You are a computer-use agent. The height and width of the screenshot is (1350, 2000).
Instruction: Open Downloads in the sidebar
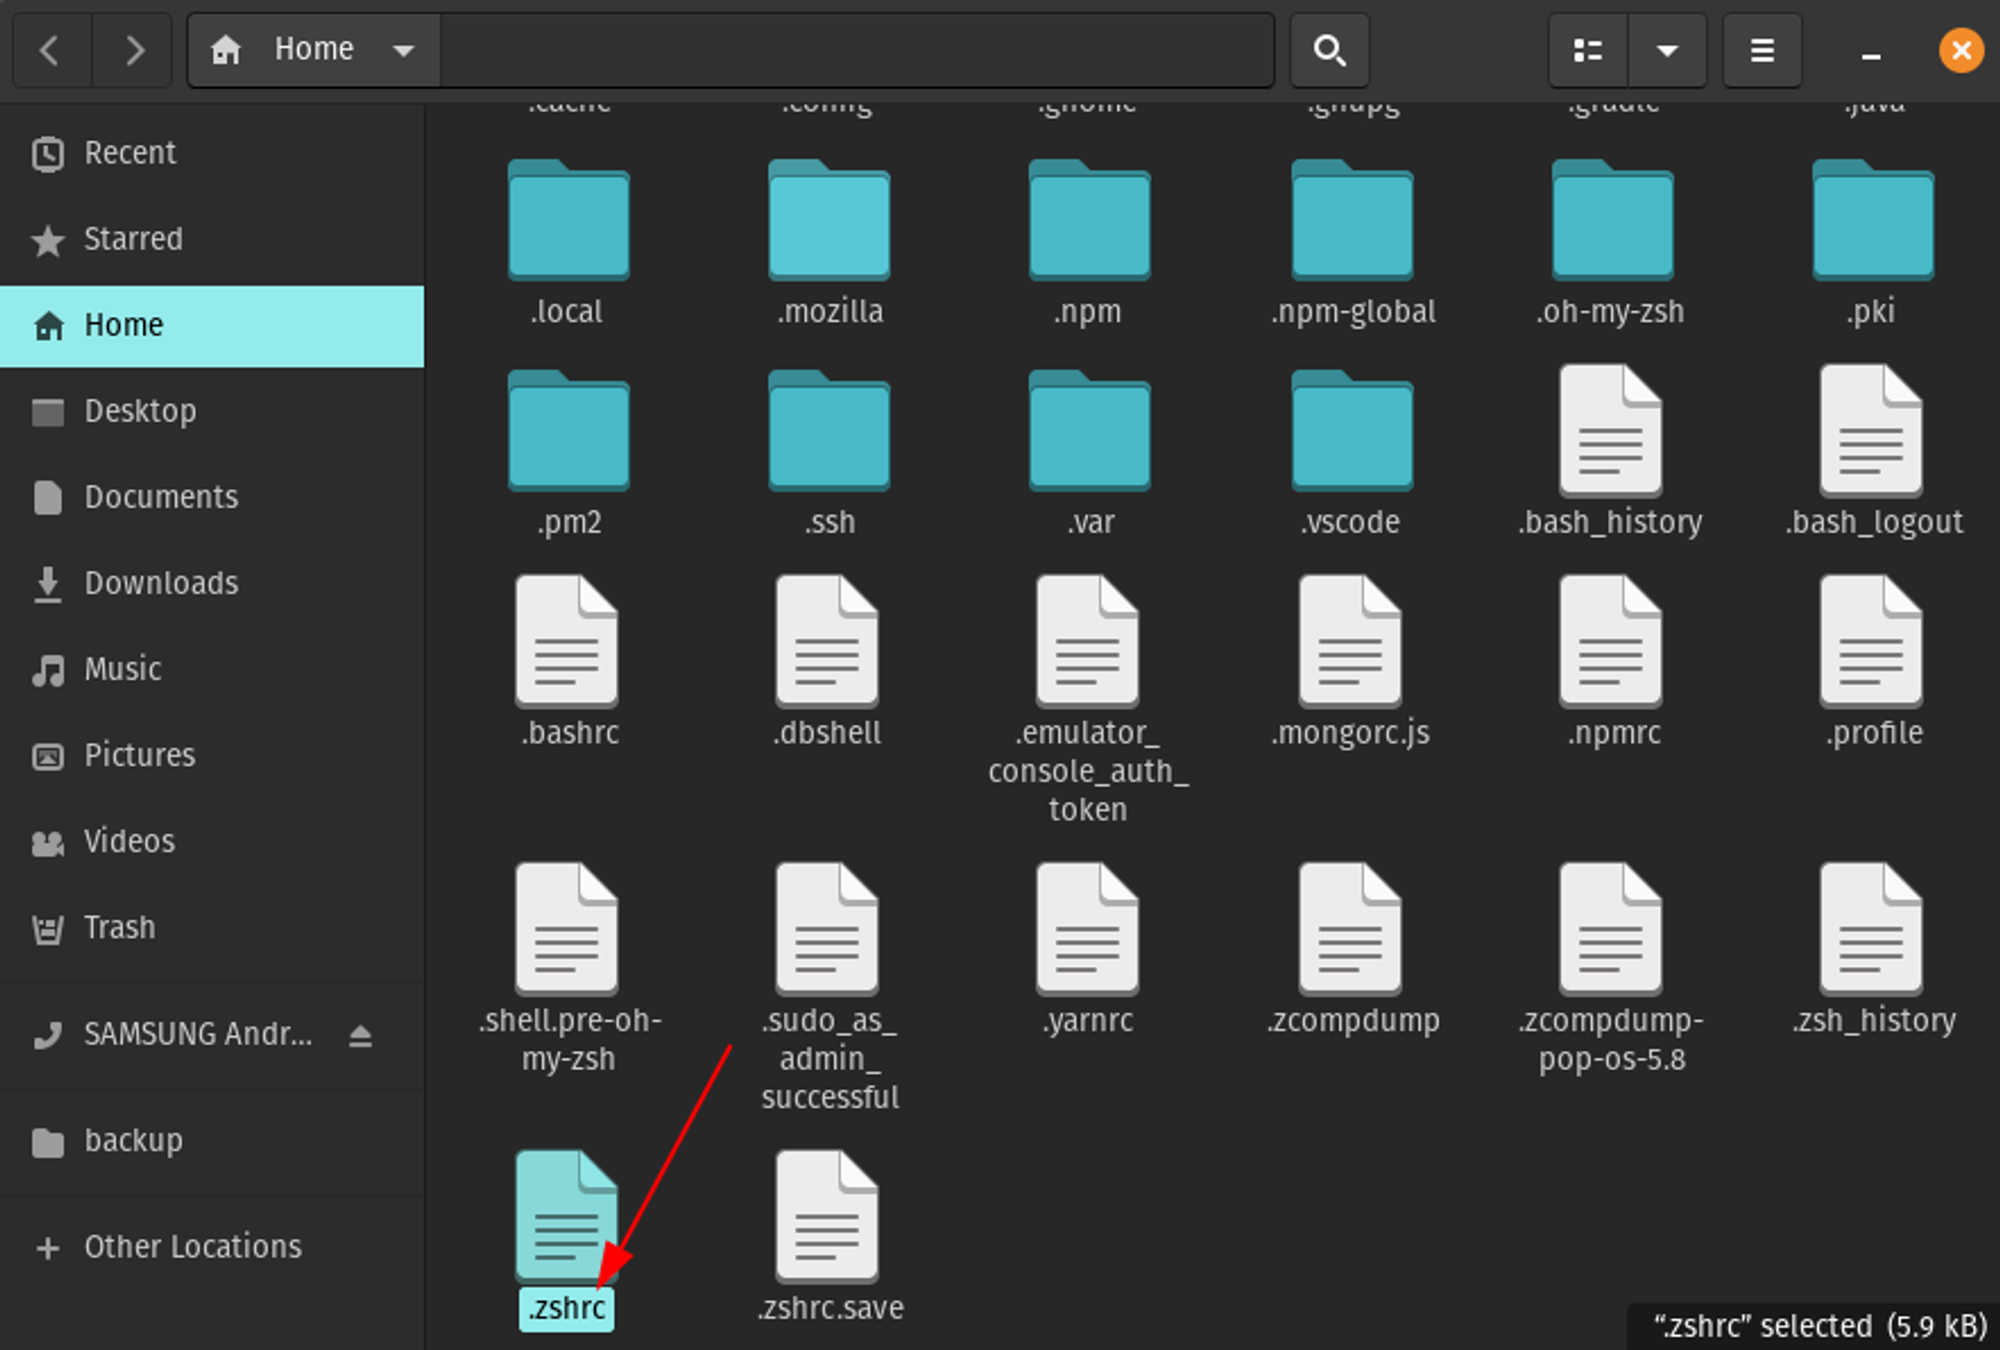[x=161, y=583]
